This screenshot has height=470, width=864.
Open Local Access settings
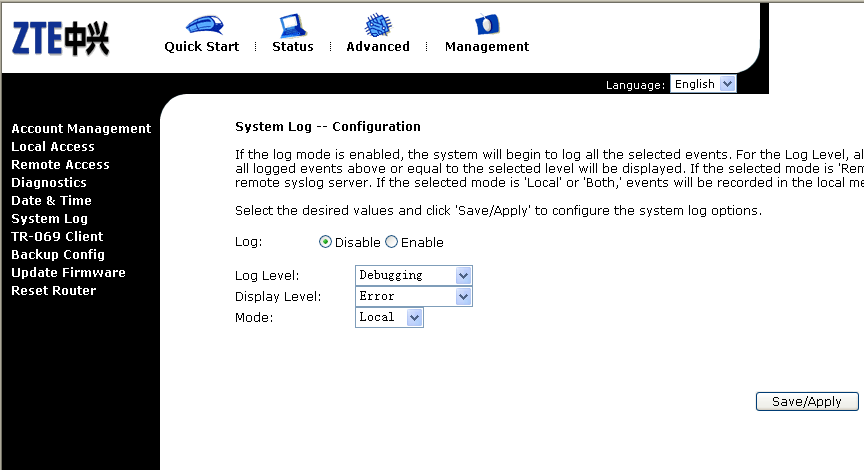[x=53, y=147]
